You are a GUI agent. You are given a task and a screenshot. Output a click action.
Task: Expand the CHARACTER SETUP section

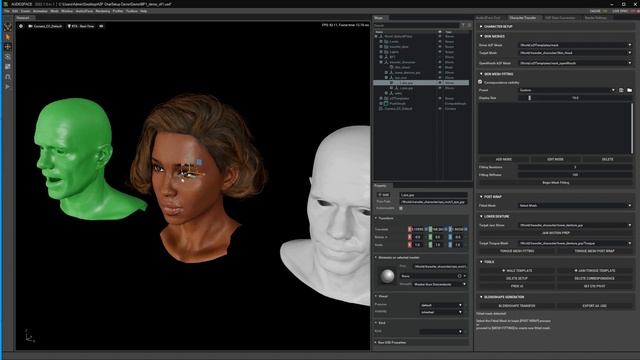[x=481, y=27]
